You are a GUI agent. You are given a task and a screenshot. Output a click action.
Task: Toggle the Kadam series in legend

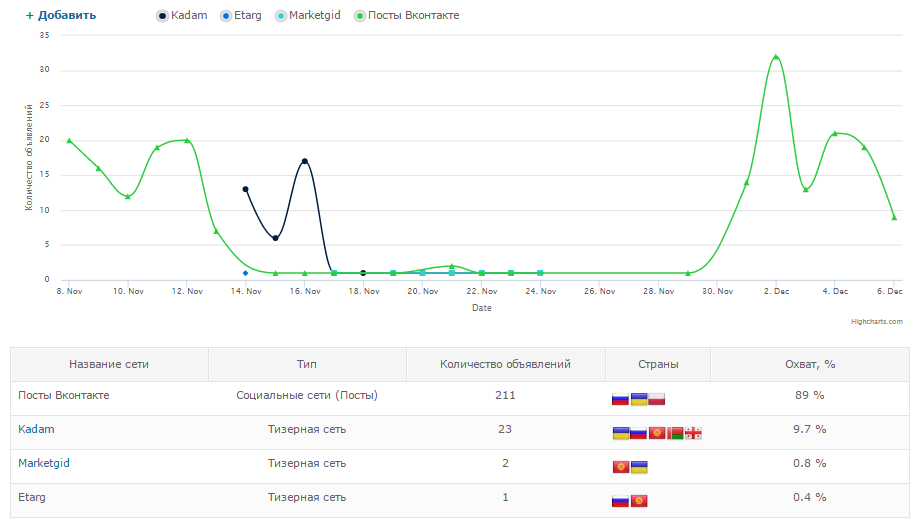(182, 15)
